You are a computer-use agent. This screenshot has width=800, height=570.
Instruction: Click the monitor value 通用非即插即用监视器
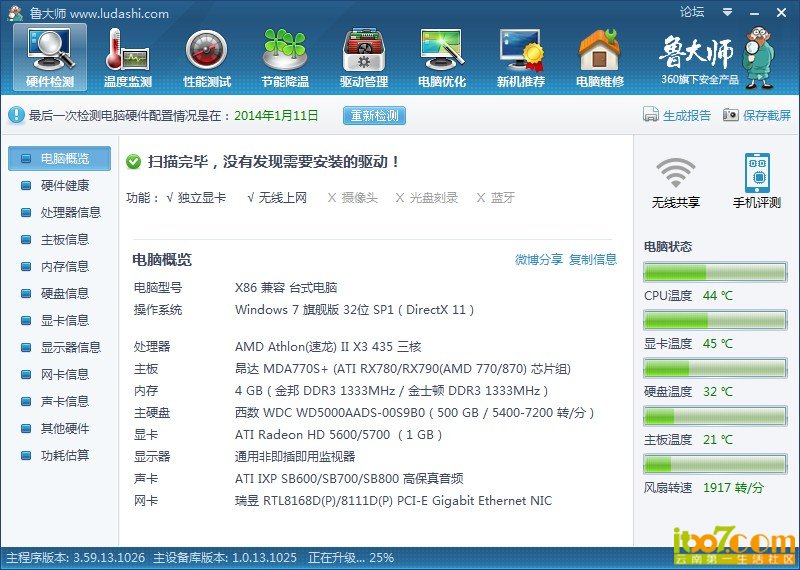click(x=295, y=457)
